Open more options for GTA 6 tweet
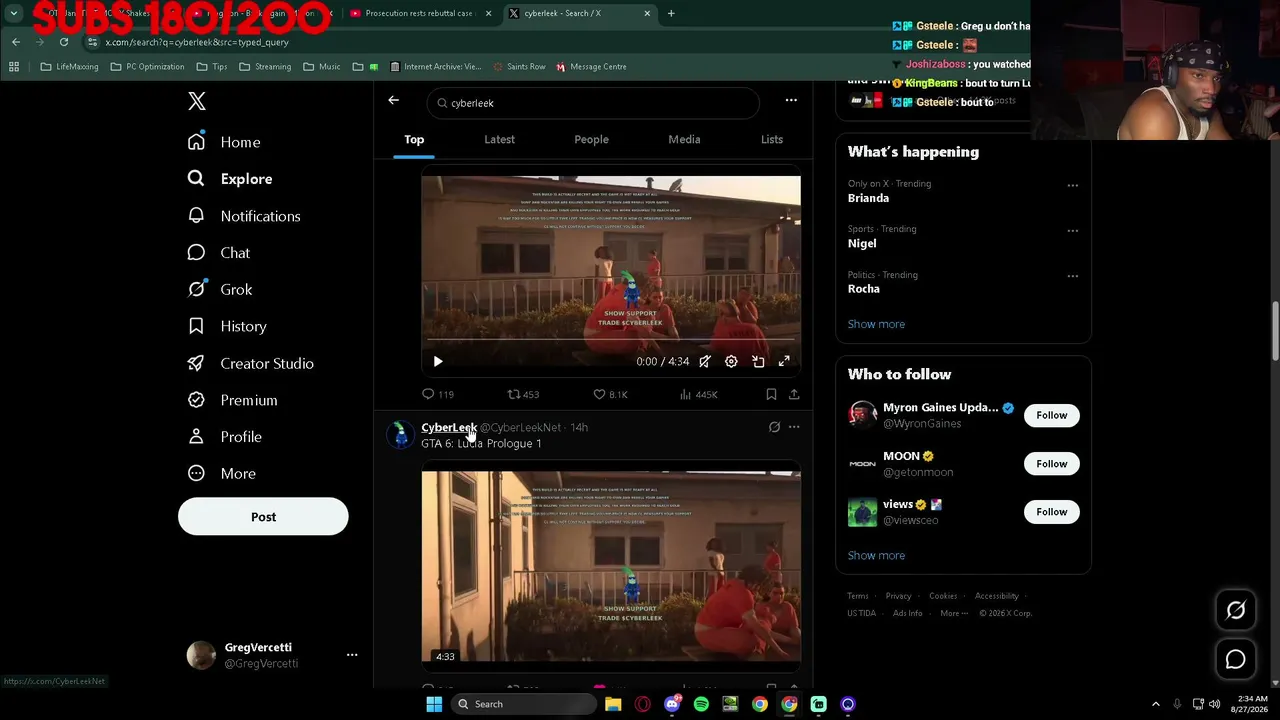The width and height of the screenshot is (1280, 720). [794, 427]
